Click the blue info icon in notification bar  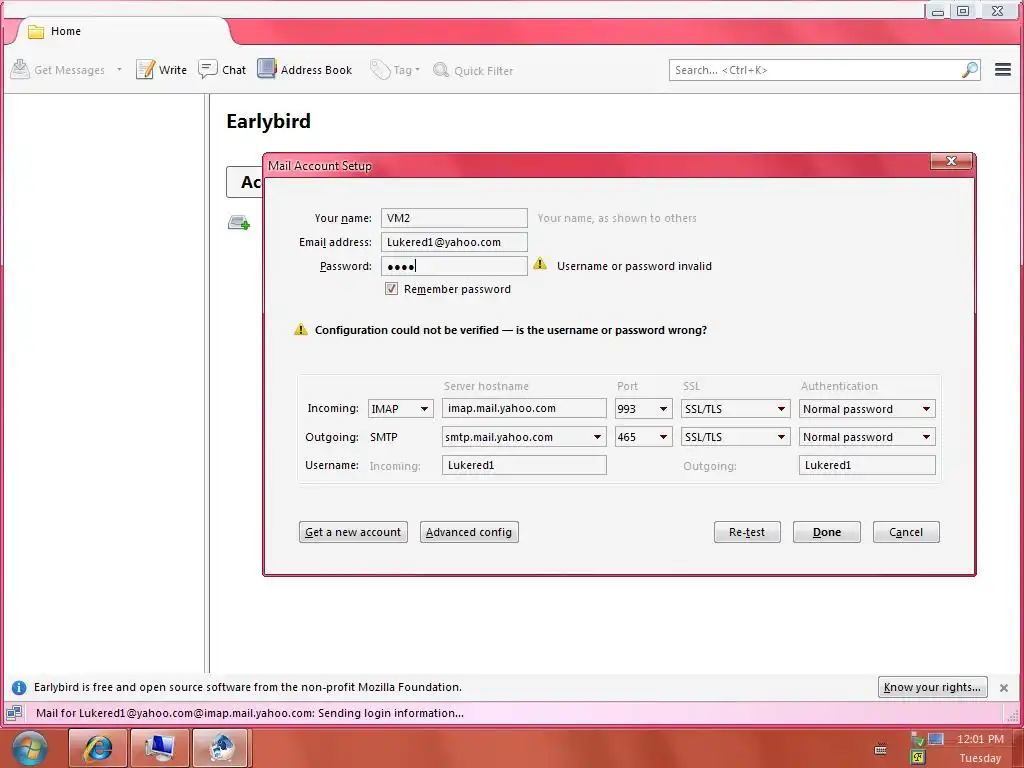click(x=19, y=687)
